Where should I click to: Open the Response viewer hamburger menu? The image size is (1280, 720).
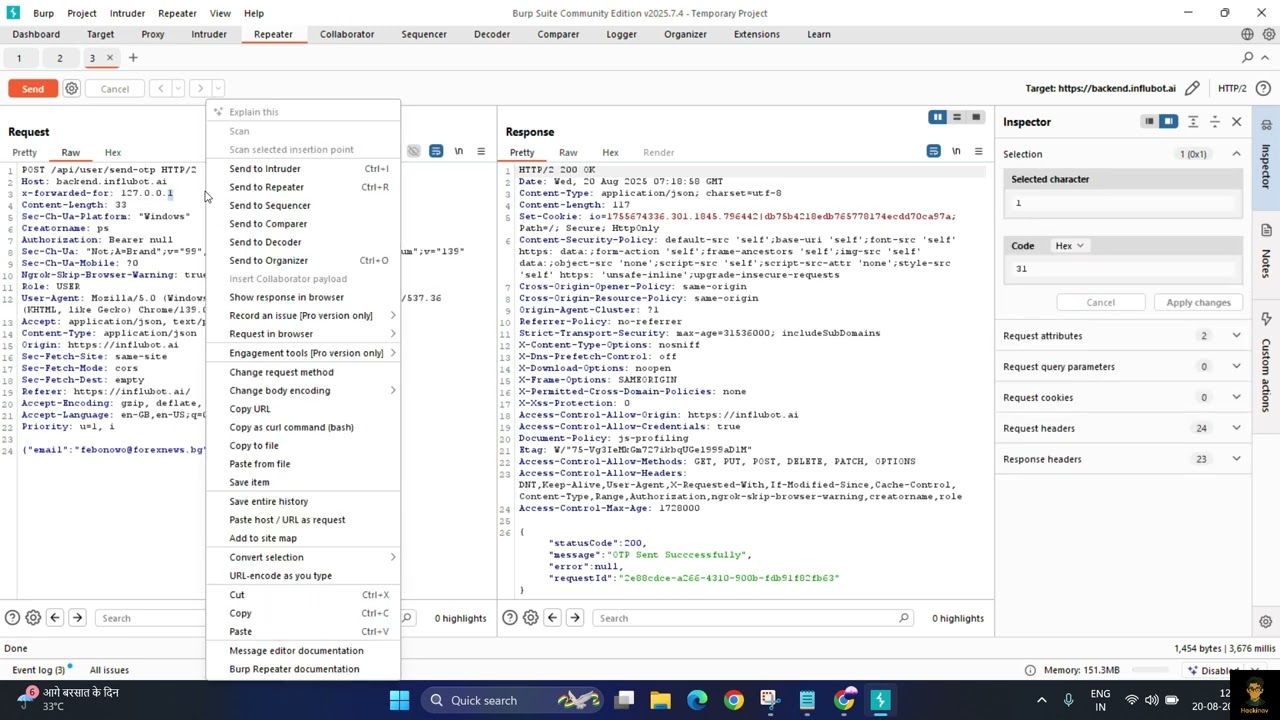(978, 152)
